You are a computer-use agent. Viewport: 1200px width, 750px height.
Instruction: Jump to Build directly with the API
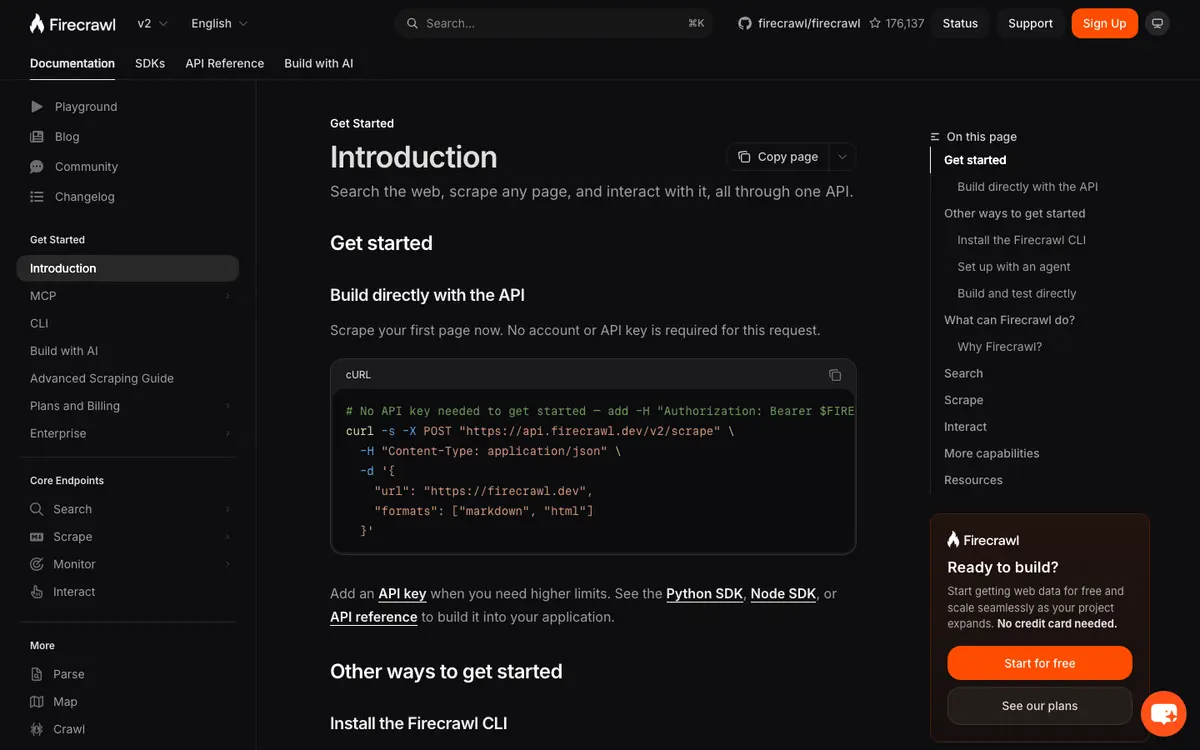pos(1027,187)
